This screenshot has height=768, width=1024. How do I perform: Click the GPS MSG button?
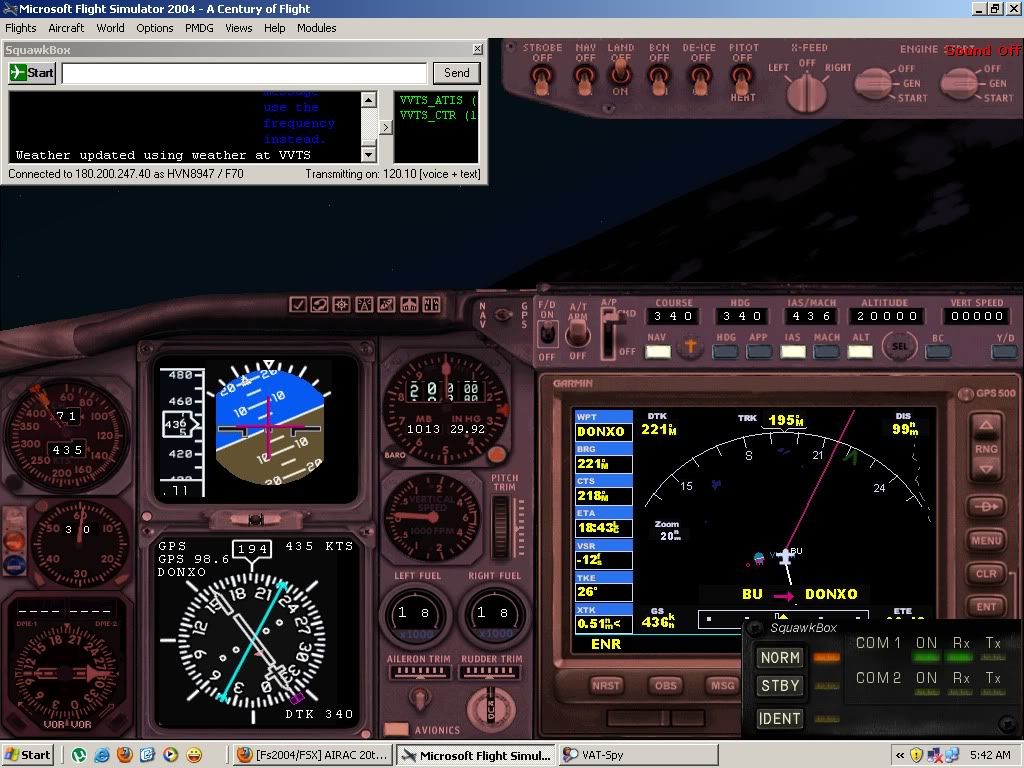click(x=722, y=685)
